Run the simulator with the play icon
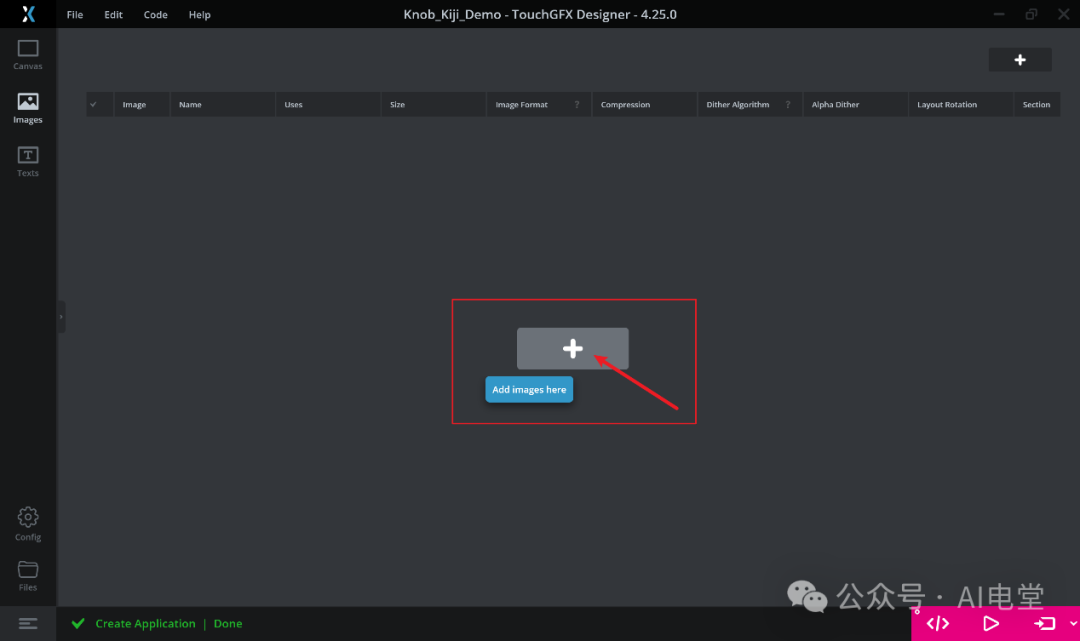This screenshot has width=1080, height=641. [991, 623]
